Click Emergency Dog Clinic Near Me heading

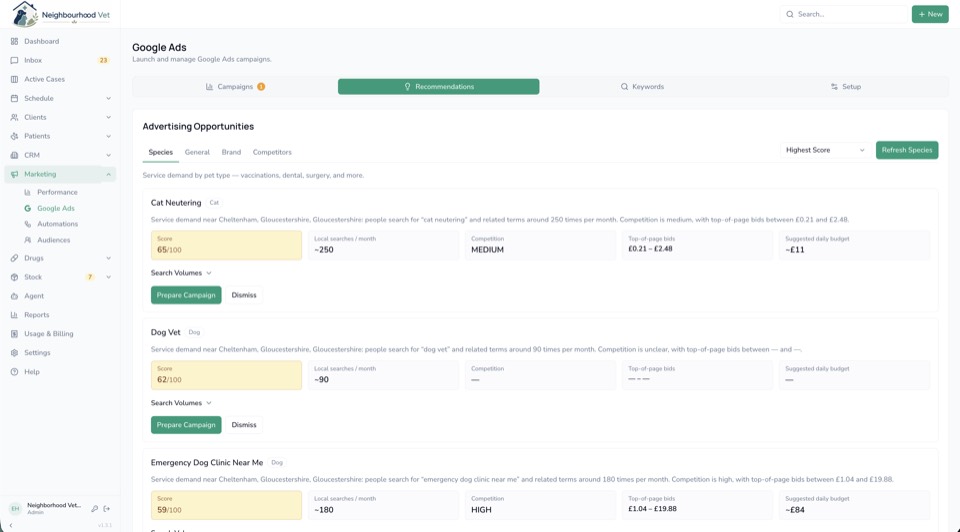pyautogui.click(x=207, y=462)
